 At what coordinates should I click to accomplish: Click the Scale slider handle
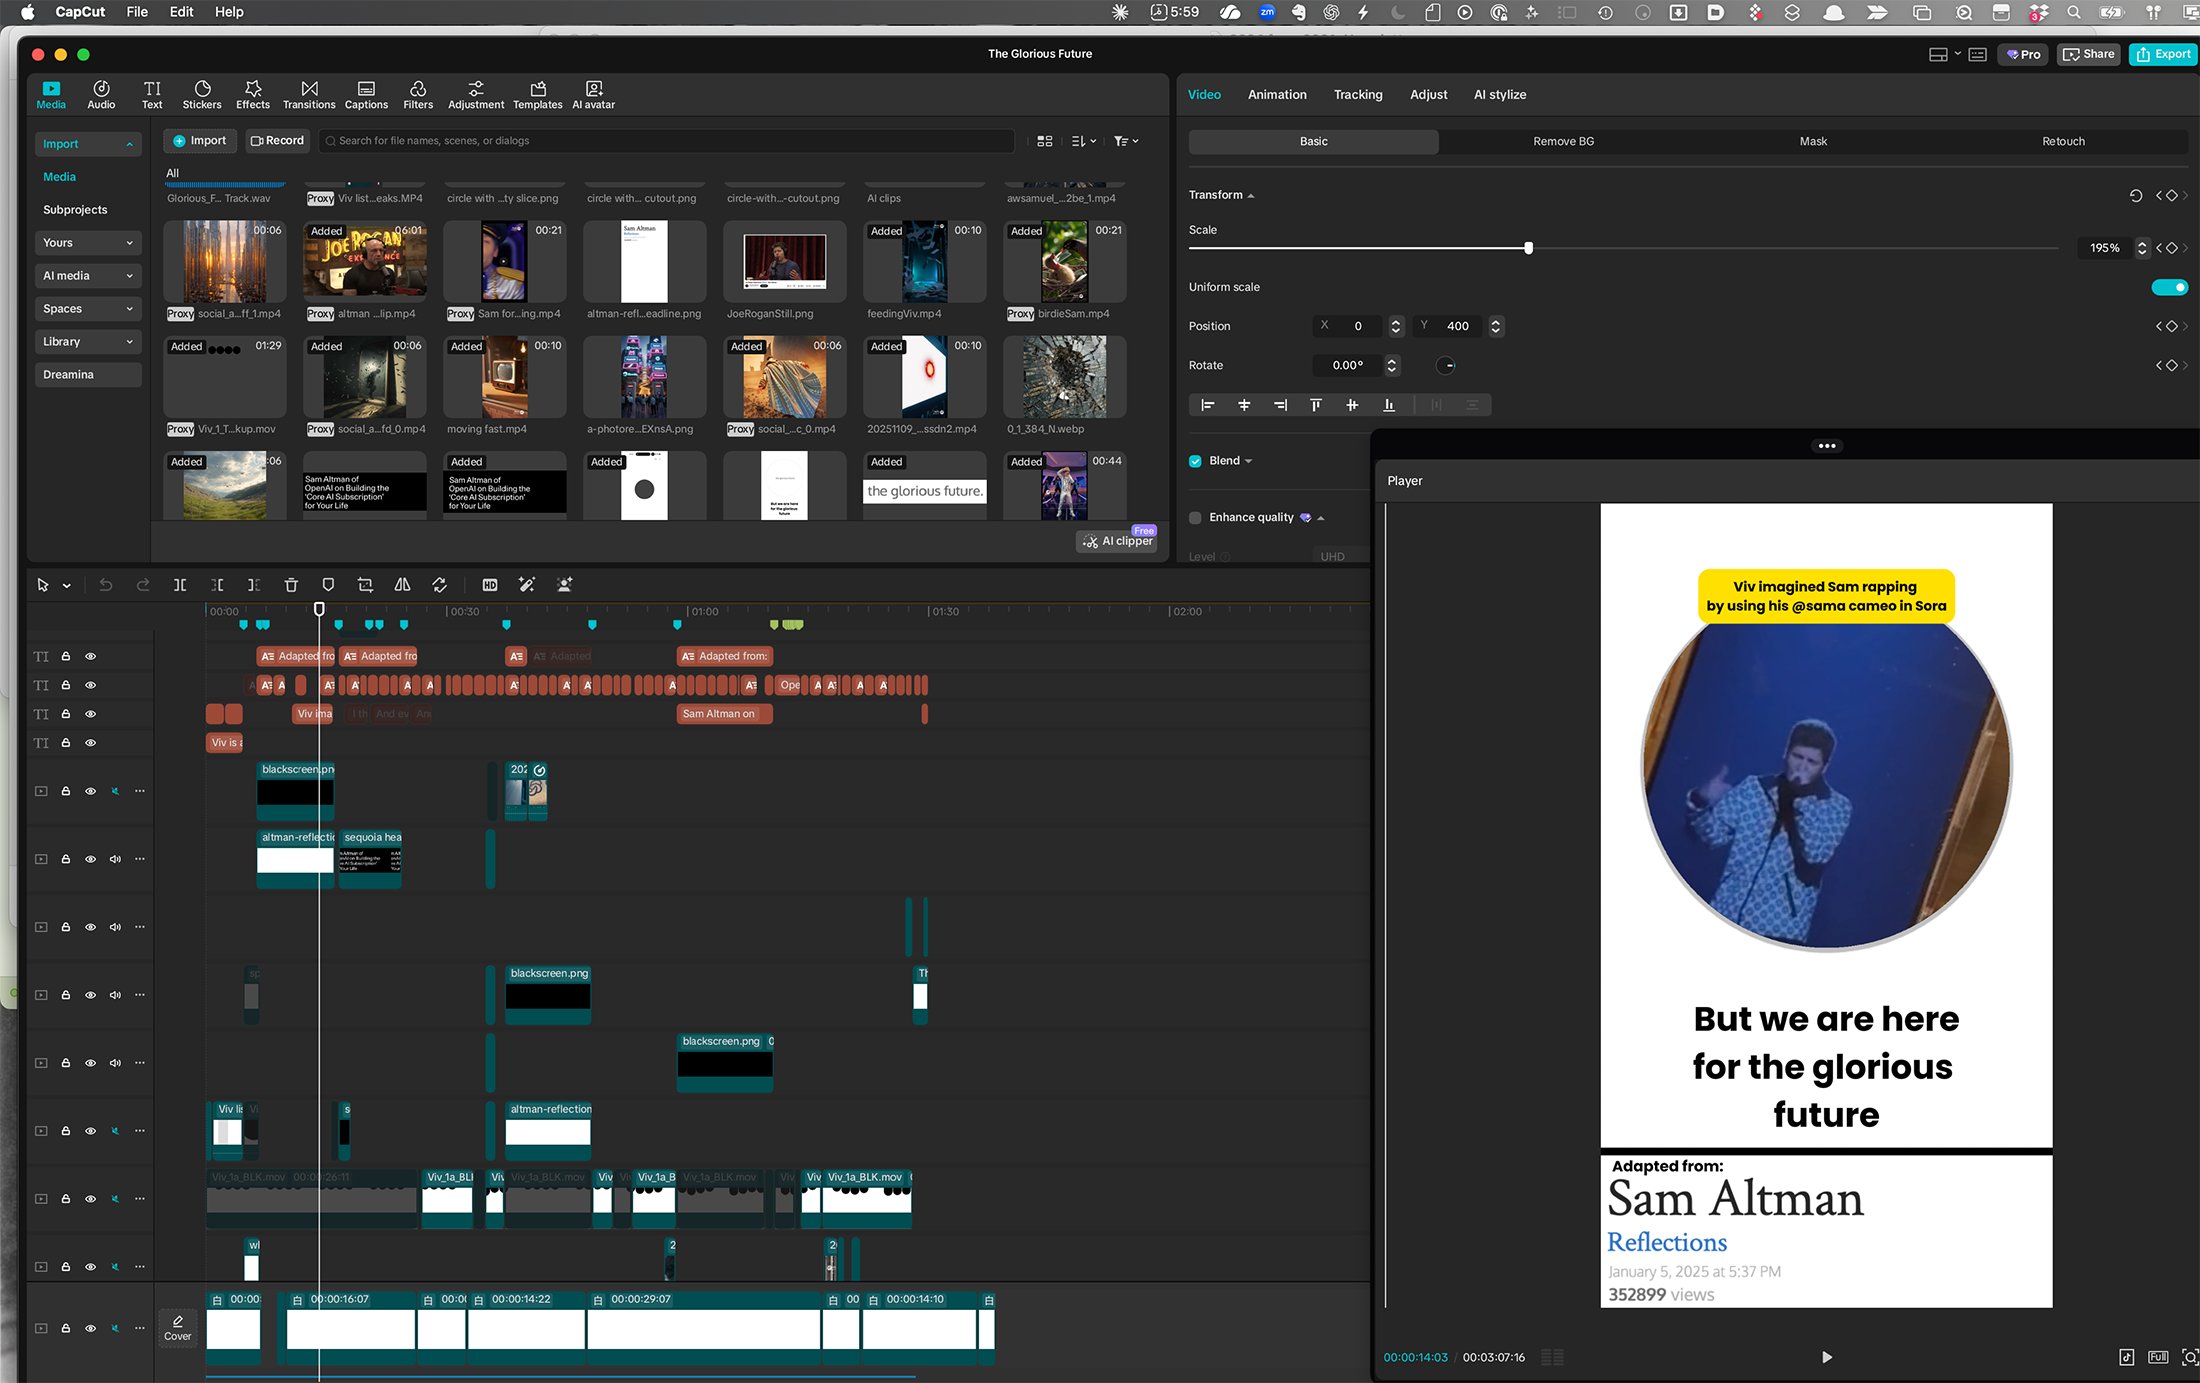tap(1528, 248)
